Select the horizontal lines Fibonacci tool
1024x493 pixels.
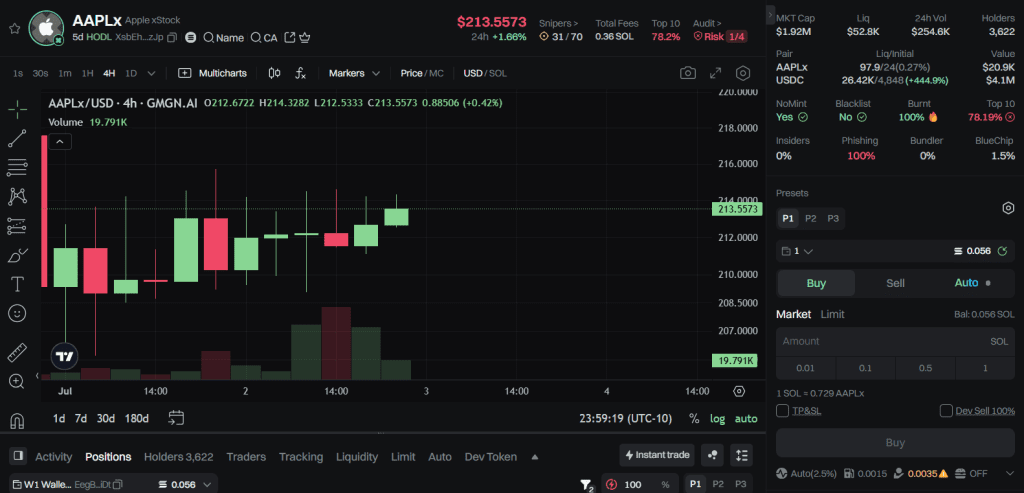click(x=17, y=168)
